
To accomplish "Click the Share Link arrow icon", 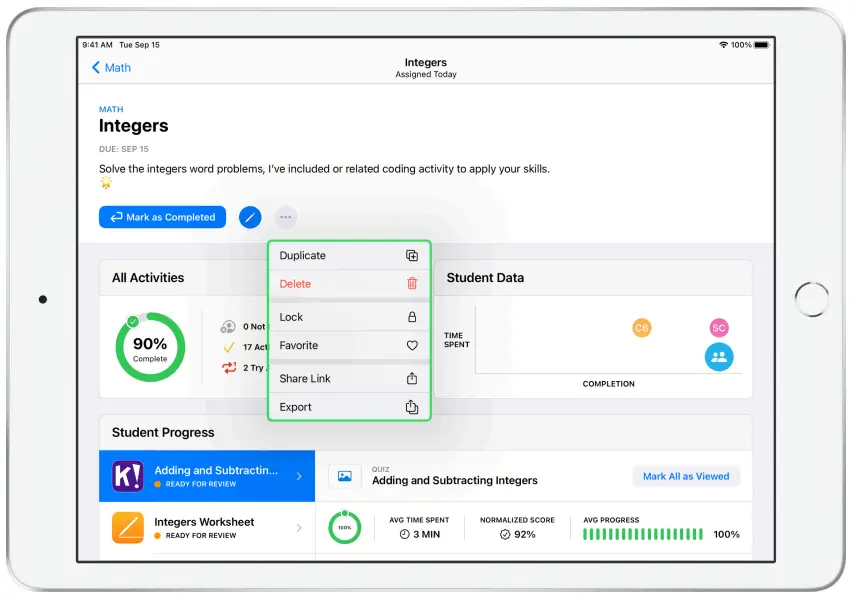I will point(412,378).
